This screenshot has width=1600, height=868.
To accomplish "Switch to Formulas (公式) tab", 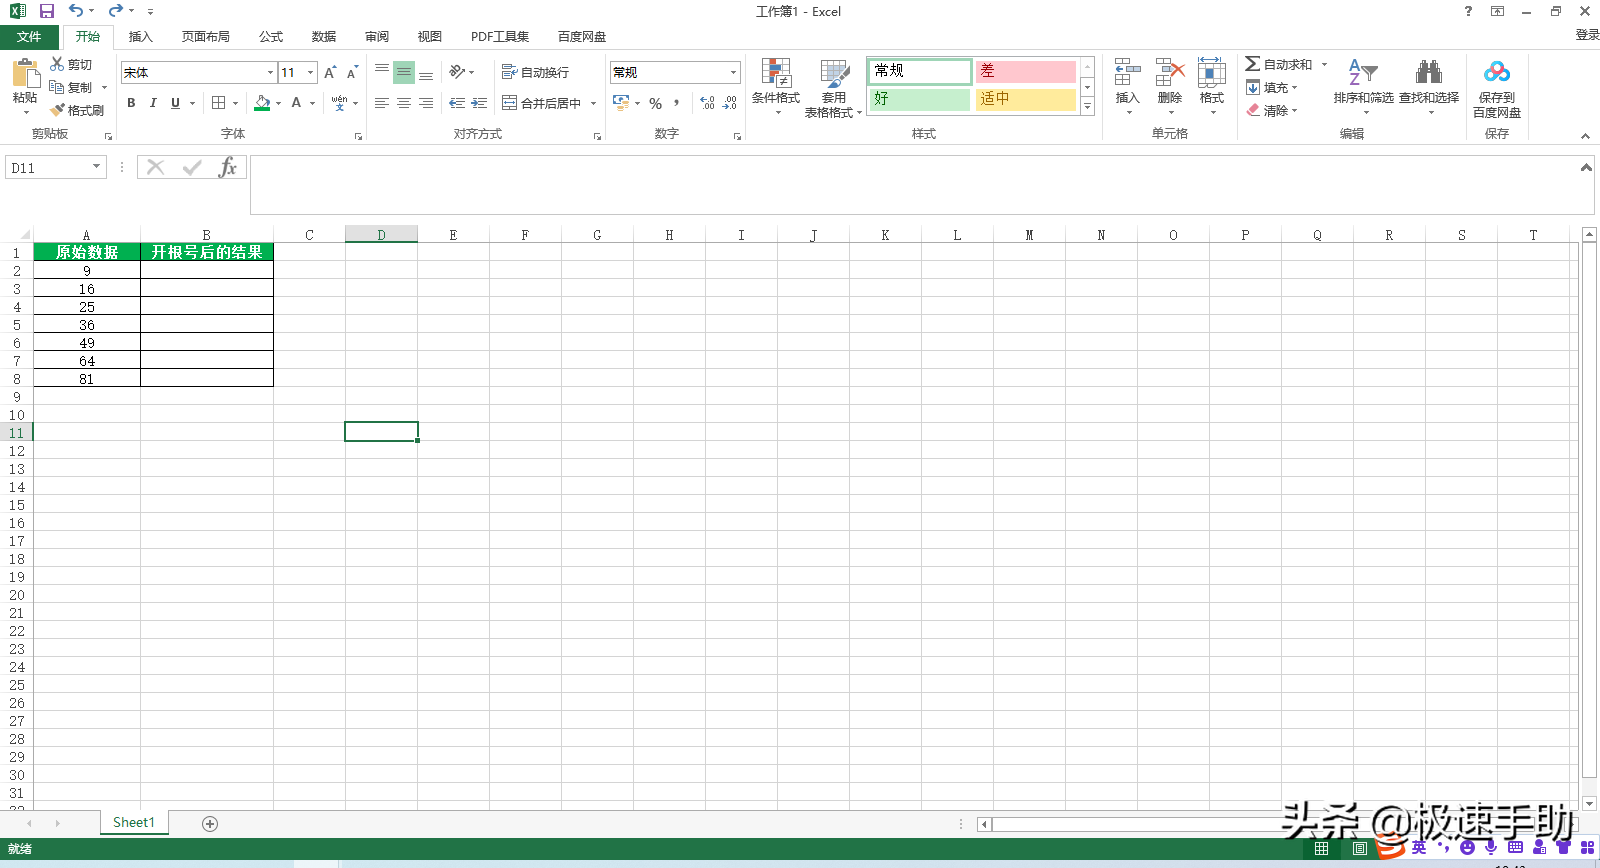I will [x=271, y=37].
